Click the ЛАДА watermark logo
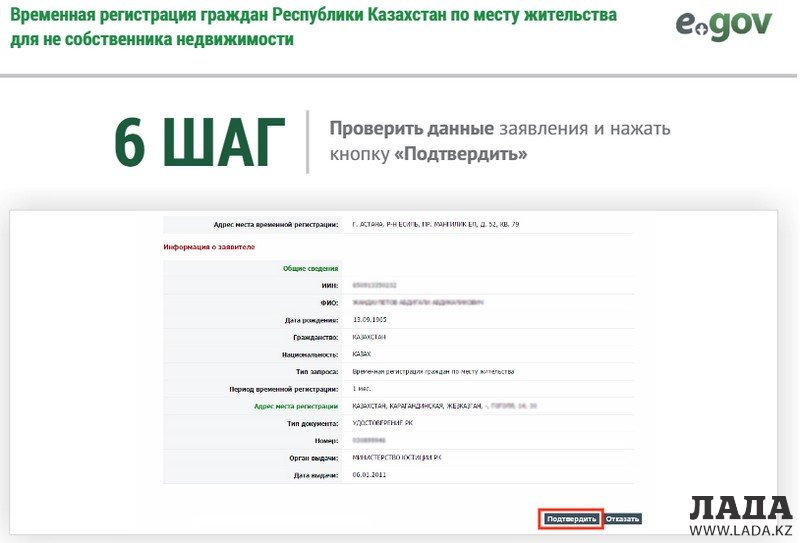800x543 pixels. pos(742,509)
